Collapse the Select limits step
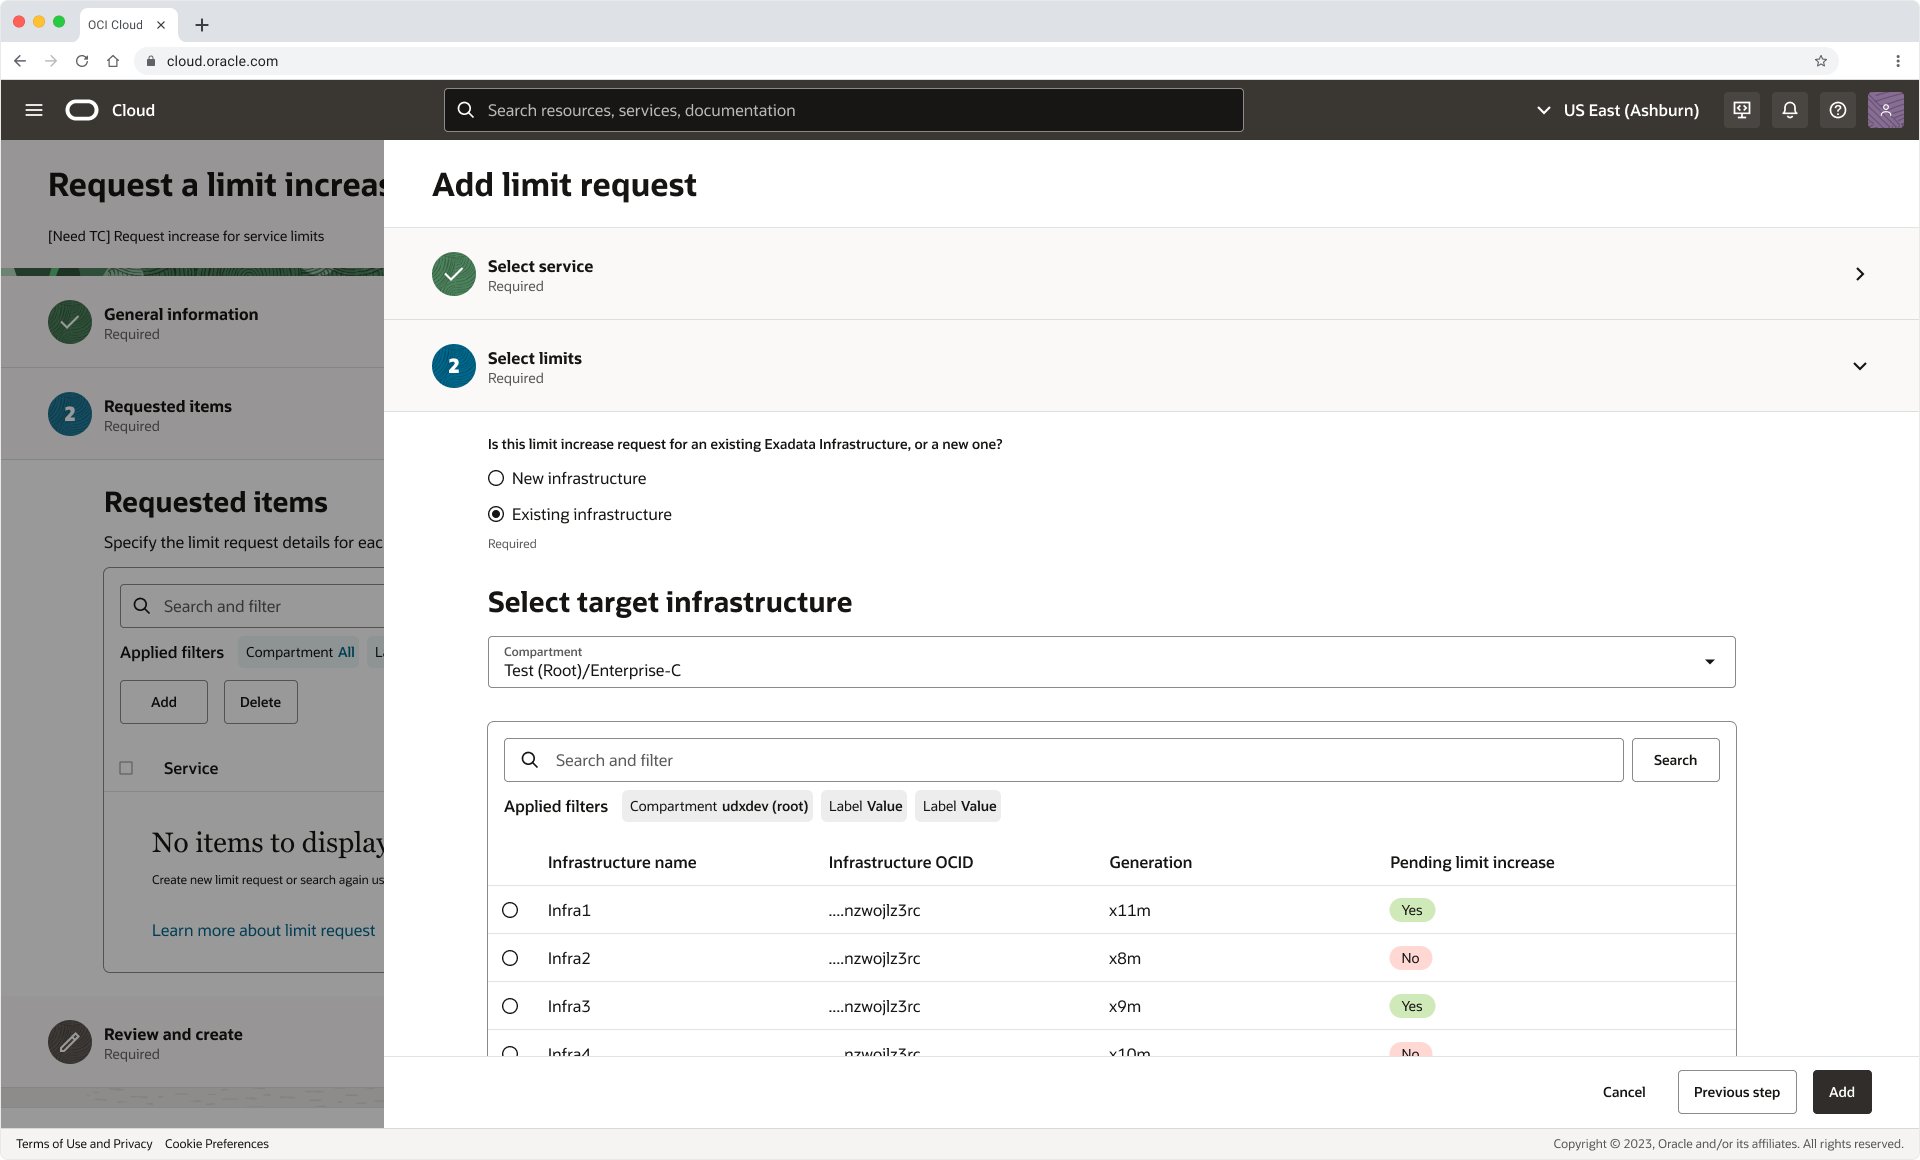This screenshot has height=1160, width=1920. pyautogui.click(x=1859, y=366)
